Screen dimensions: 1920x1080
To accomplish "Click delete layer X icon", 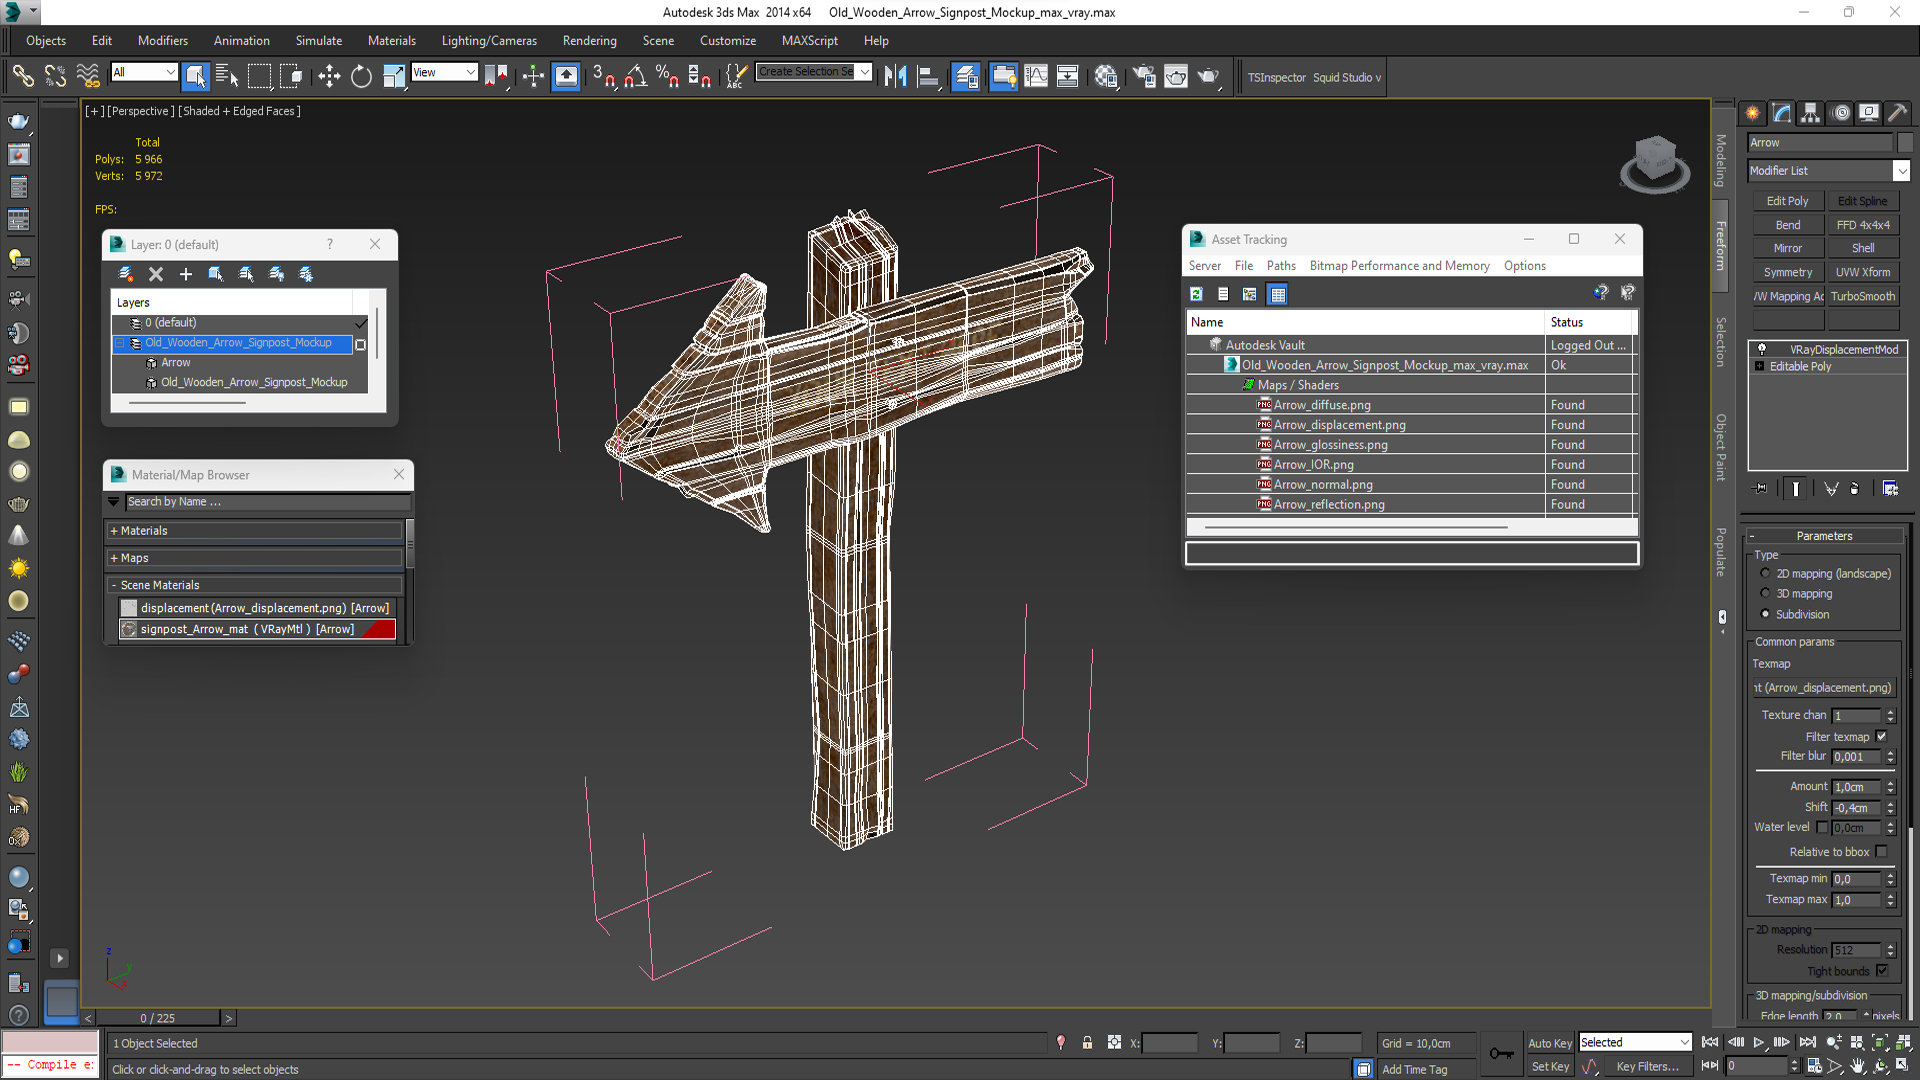I will [156, 274].
